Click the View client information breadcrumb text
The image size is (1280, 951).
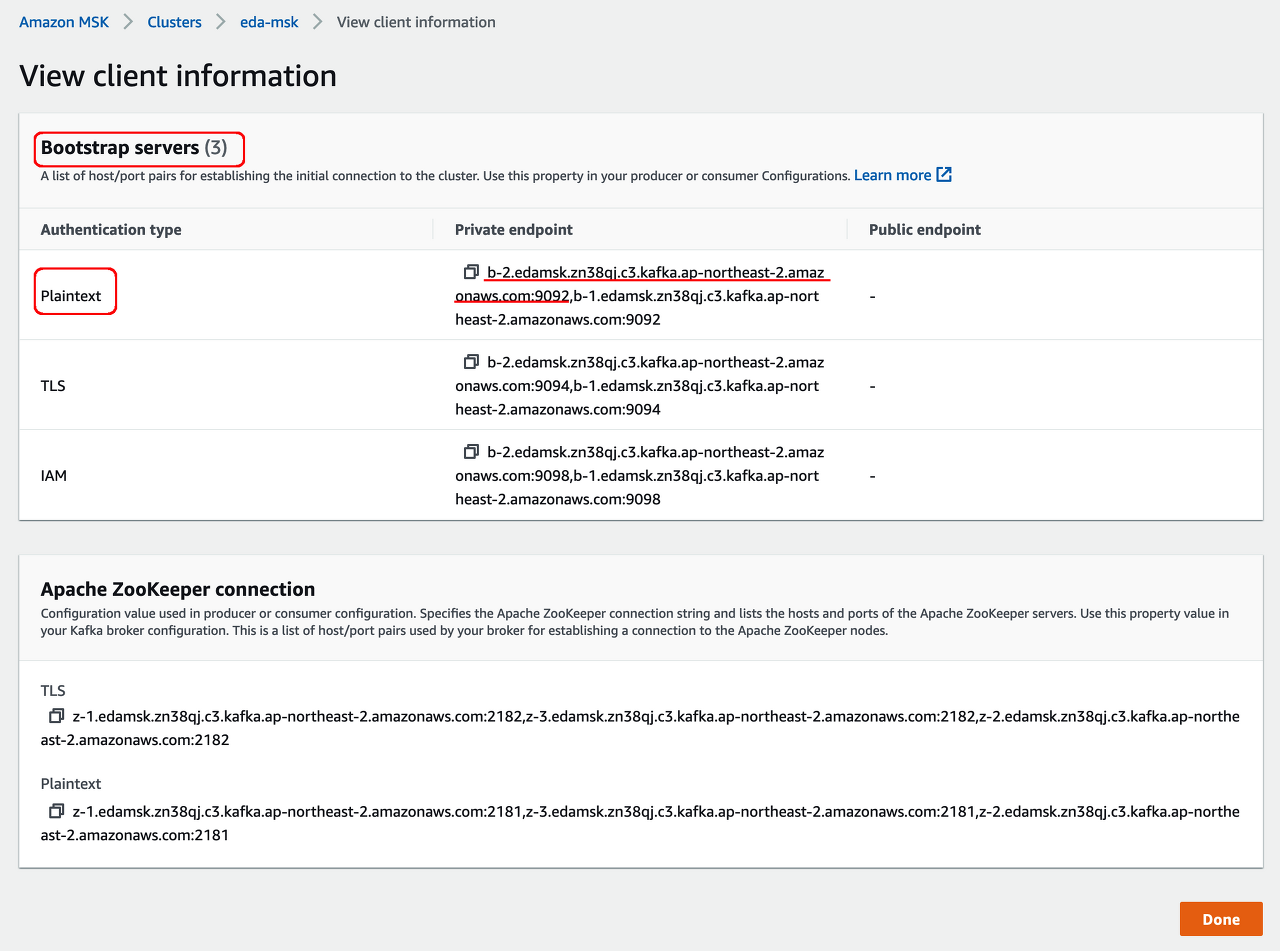[416, 22]
